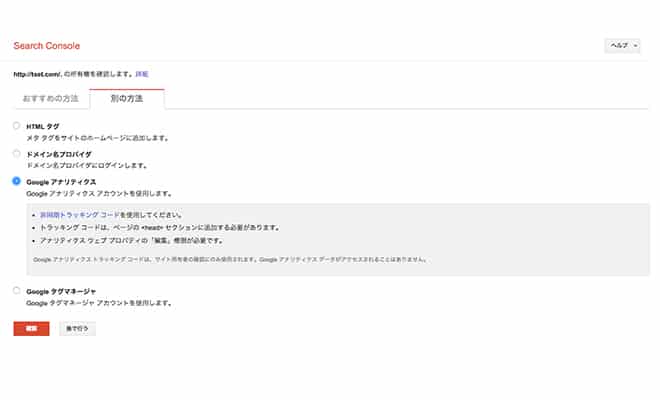Screen dimensions: 660x400
Task: Open the 詳細 link next to the URL
Action: [x=142, y=74]
